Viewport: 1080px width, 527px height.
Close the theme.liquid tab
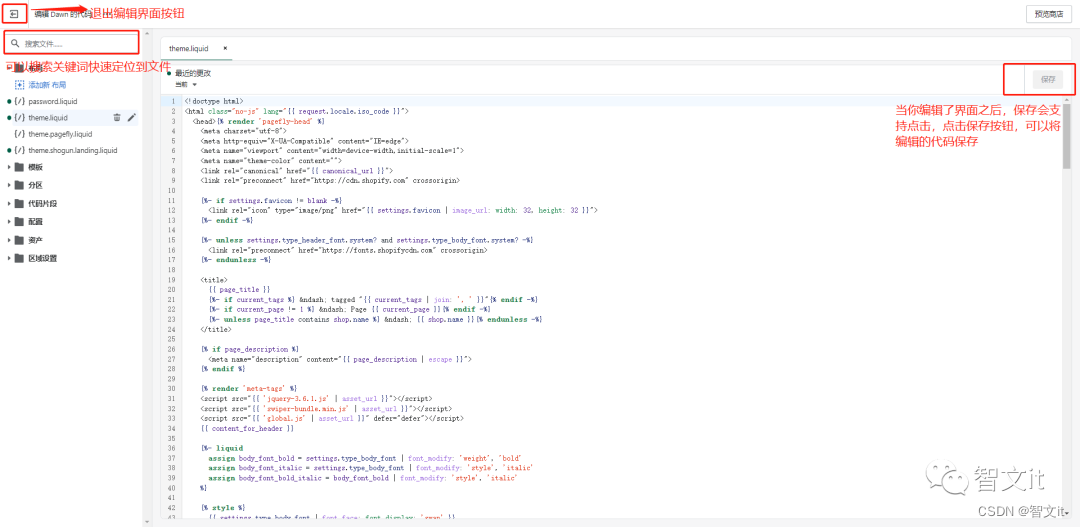point(225,49)
